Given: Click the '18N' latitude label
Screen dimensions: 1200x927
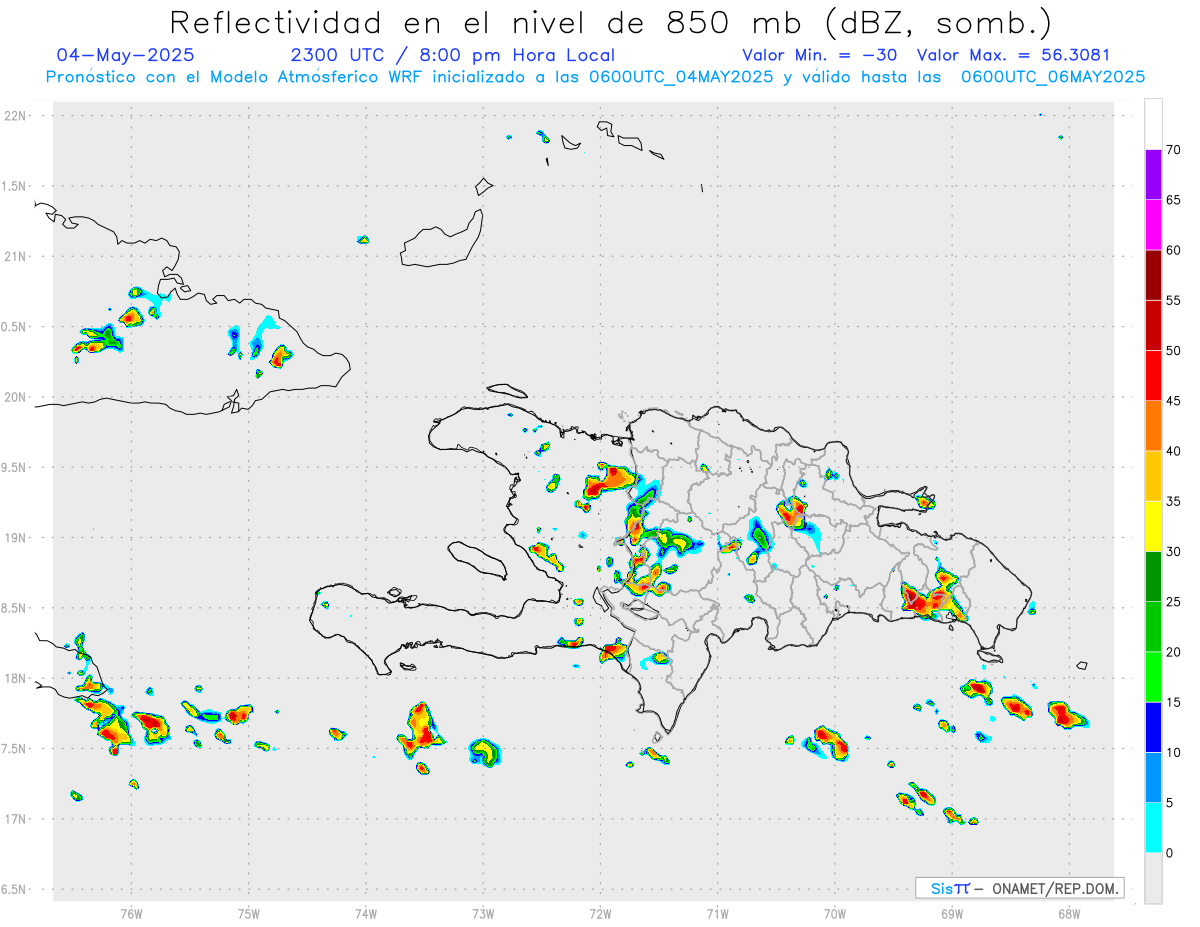Looking at the screenshot, I should (15, 678).
